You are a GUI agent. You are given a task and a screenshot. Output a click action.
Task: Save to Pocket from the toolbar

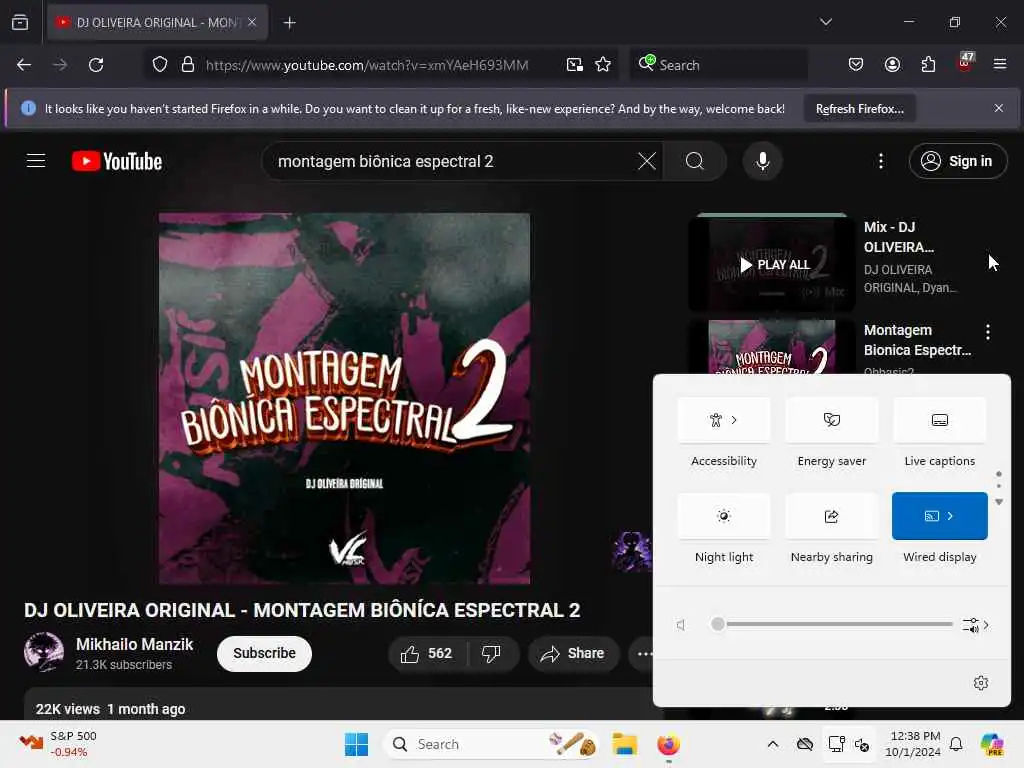(x=856, y=65)
